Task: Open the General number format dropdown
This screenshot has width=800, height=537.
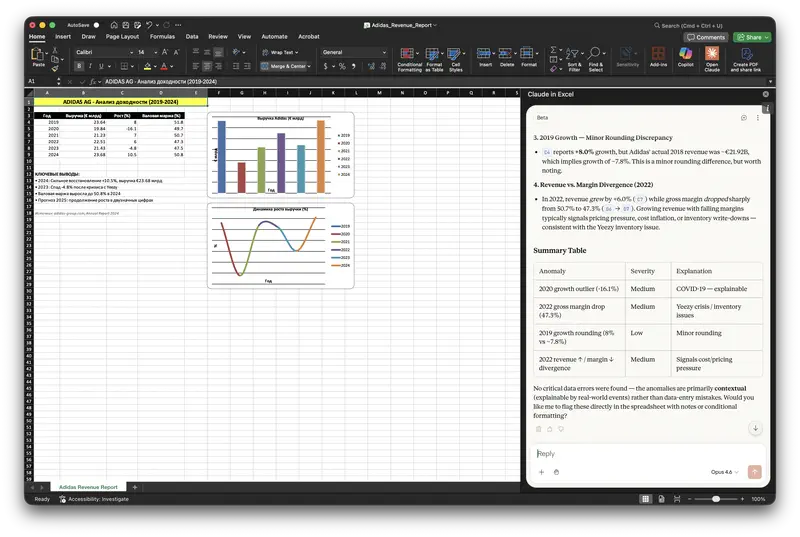Action: pos(356,52)
